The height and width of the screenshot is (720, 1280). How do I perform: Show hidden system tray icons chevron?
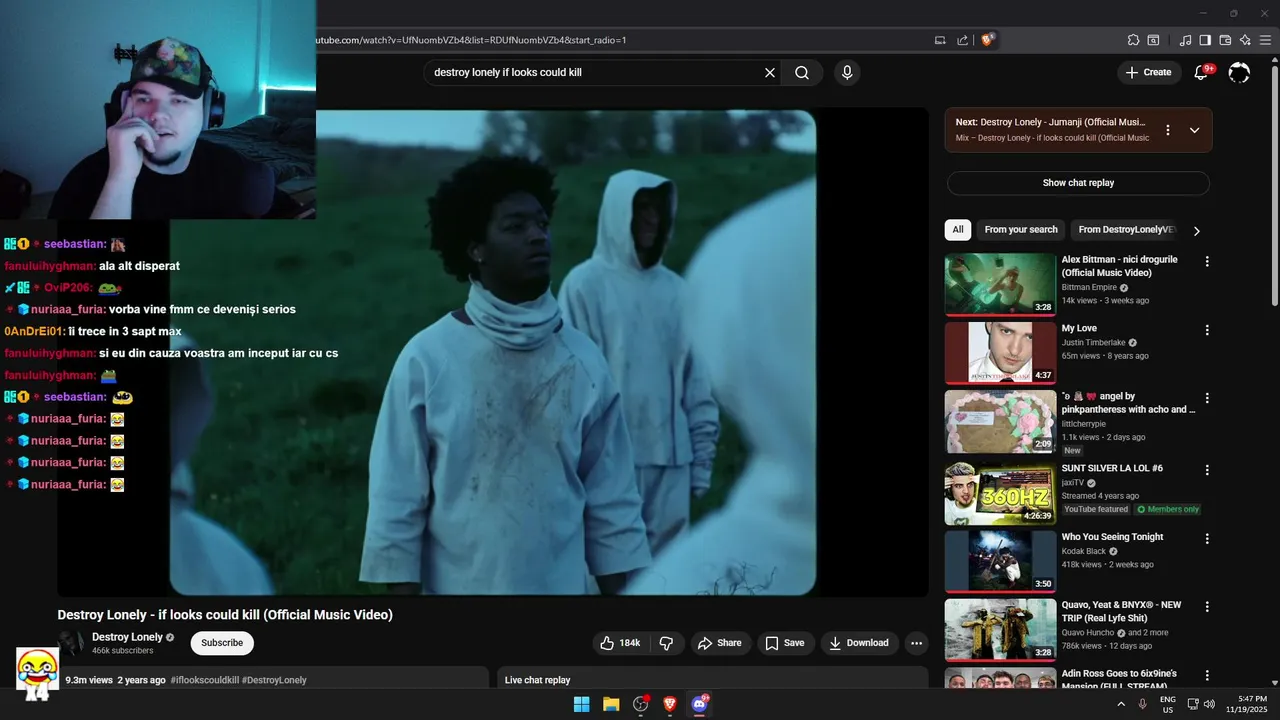pos(1121,704)
